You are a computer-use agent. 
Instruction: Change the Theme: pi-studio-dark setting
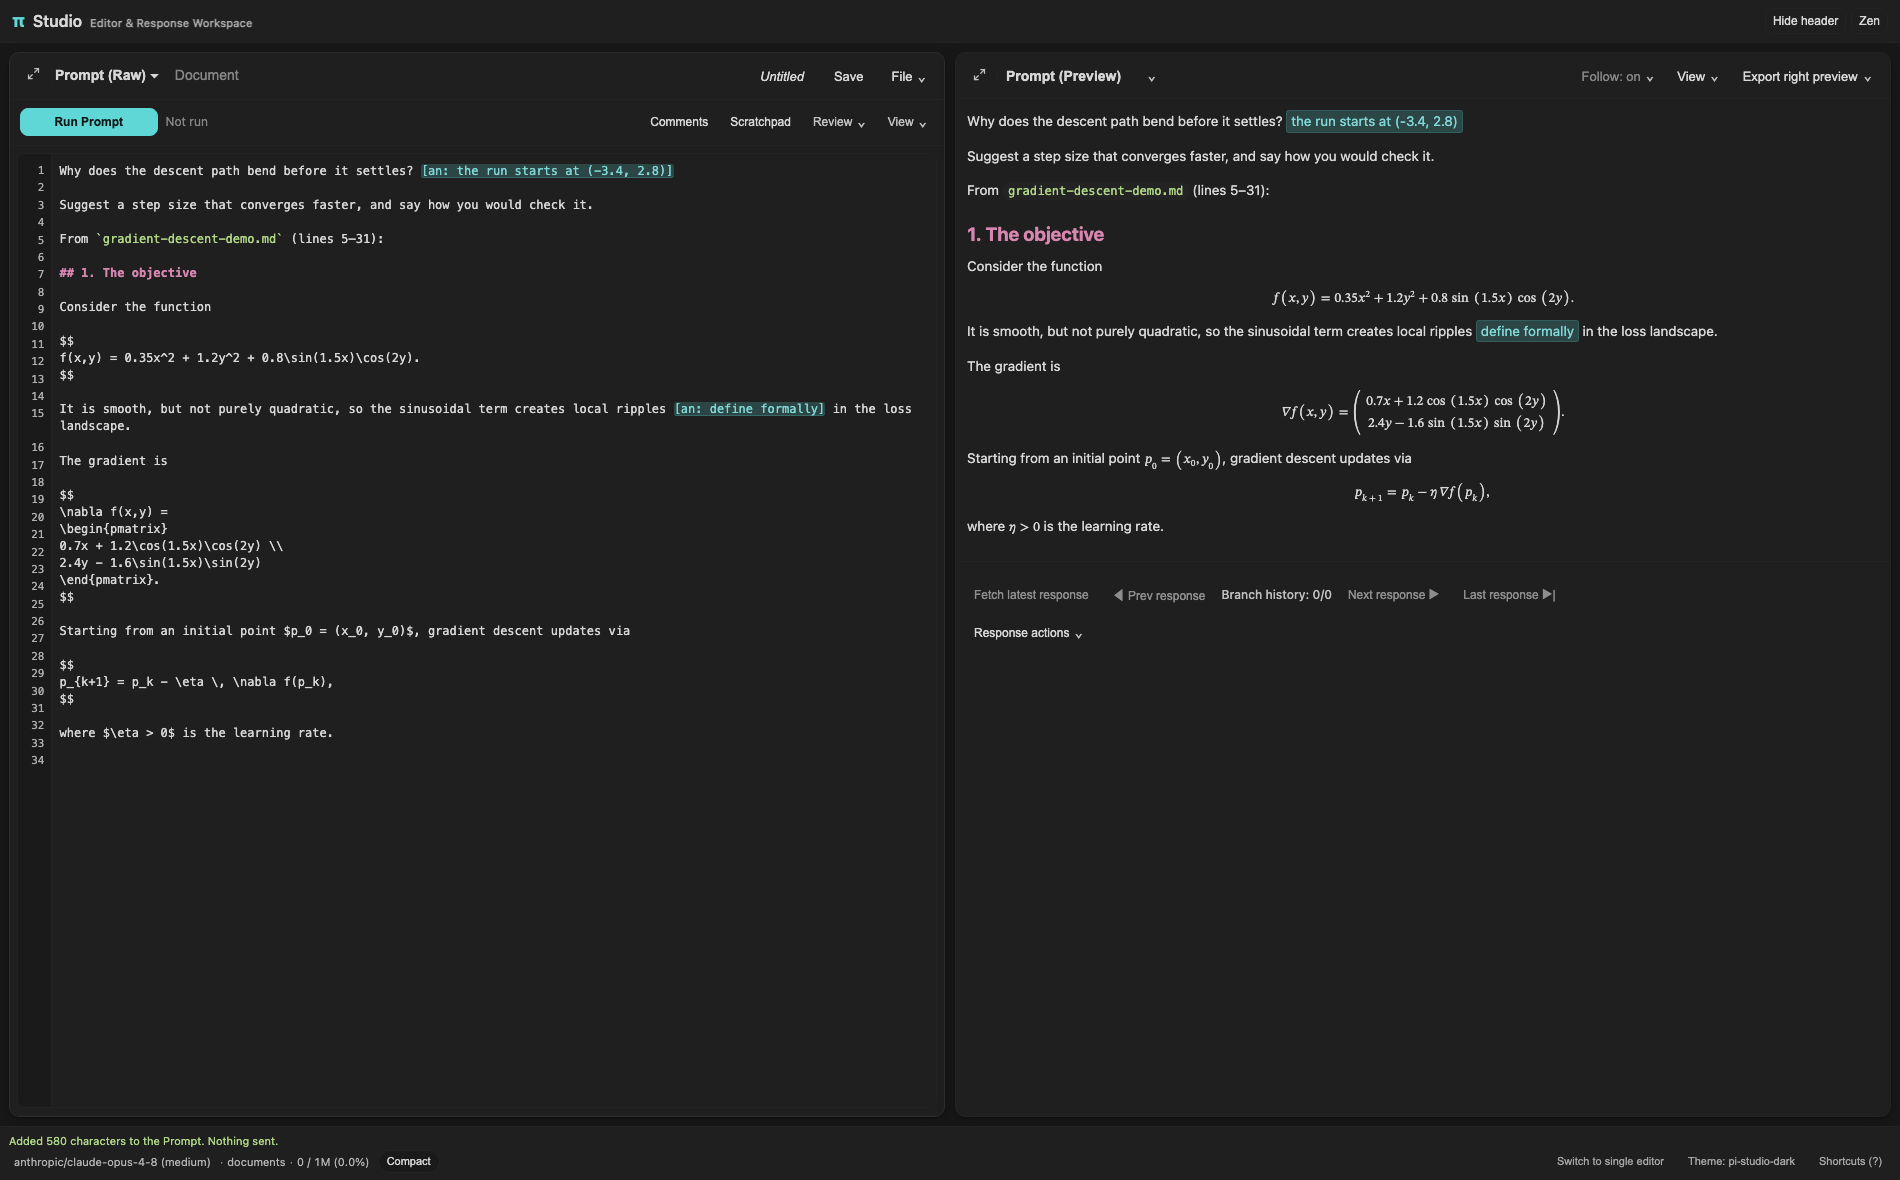coord(1741,1162)
